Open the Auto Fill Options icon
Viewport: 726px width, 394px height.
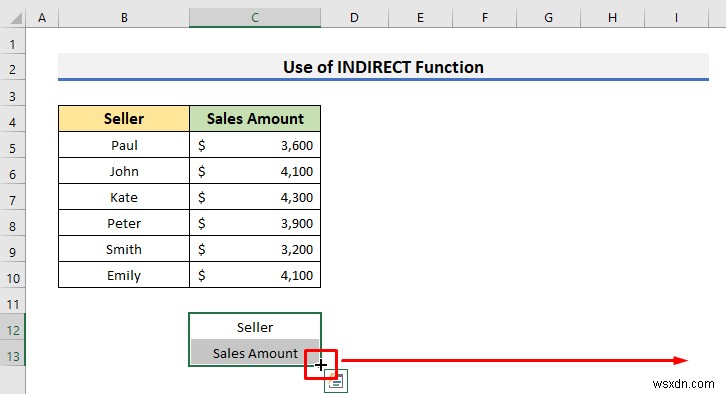[336, 381]
